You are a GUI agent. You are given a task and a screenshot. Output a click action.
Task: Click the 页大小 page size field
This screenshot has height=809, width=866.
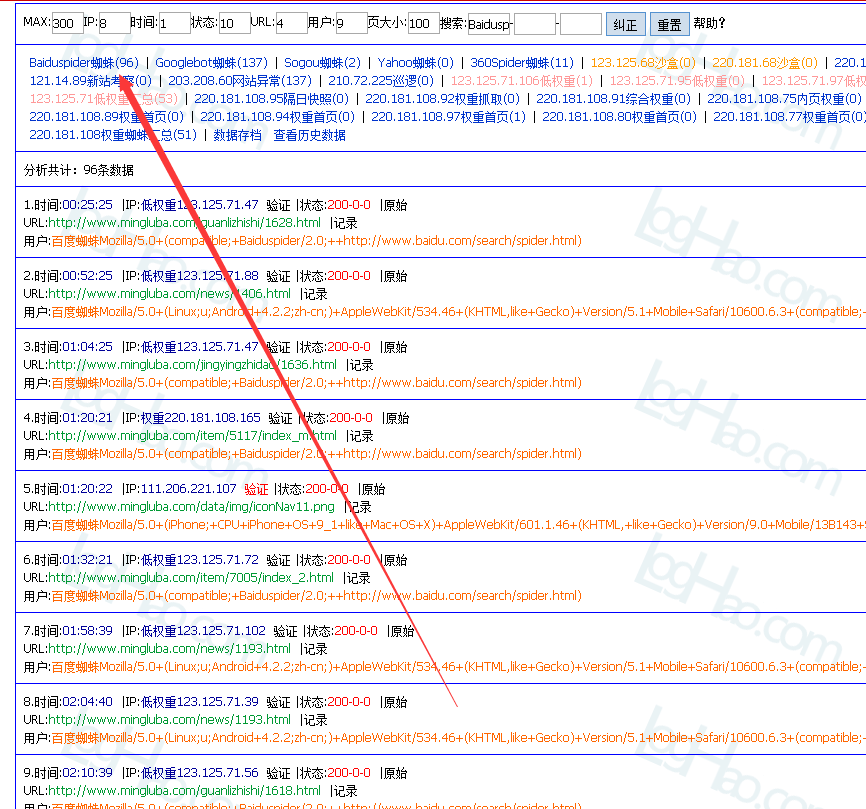coord(423,24)
